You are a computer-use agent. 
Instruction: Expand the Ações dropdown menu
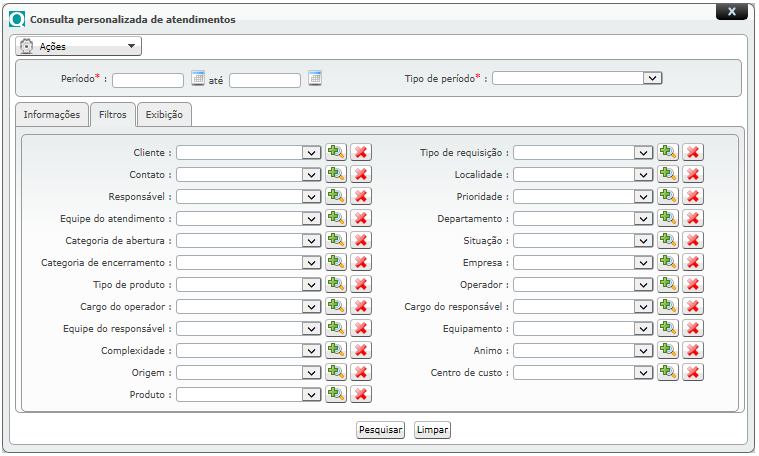[78, 46]
